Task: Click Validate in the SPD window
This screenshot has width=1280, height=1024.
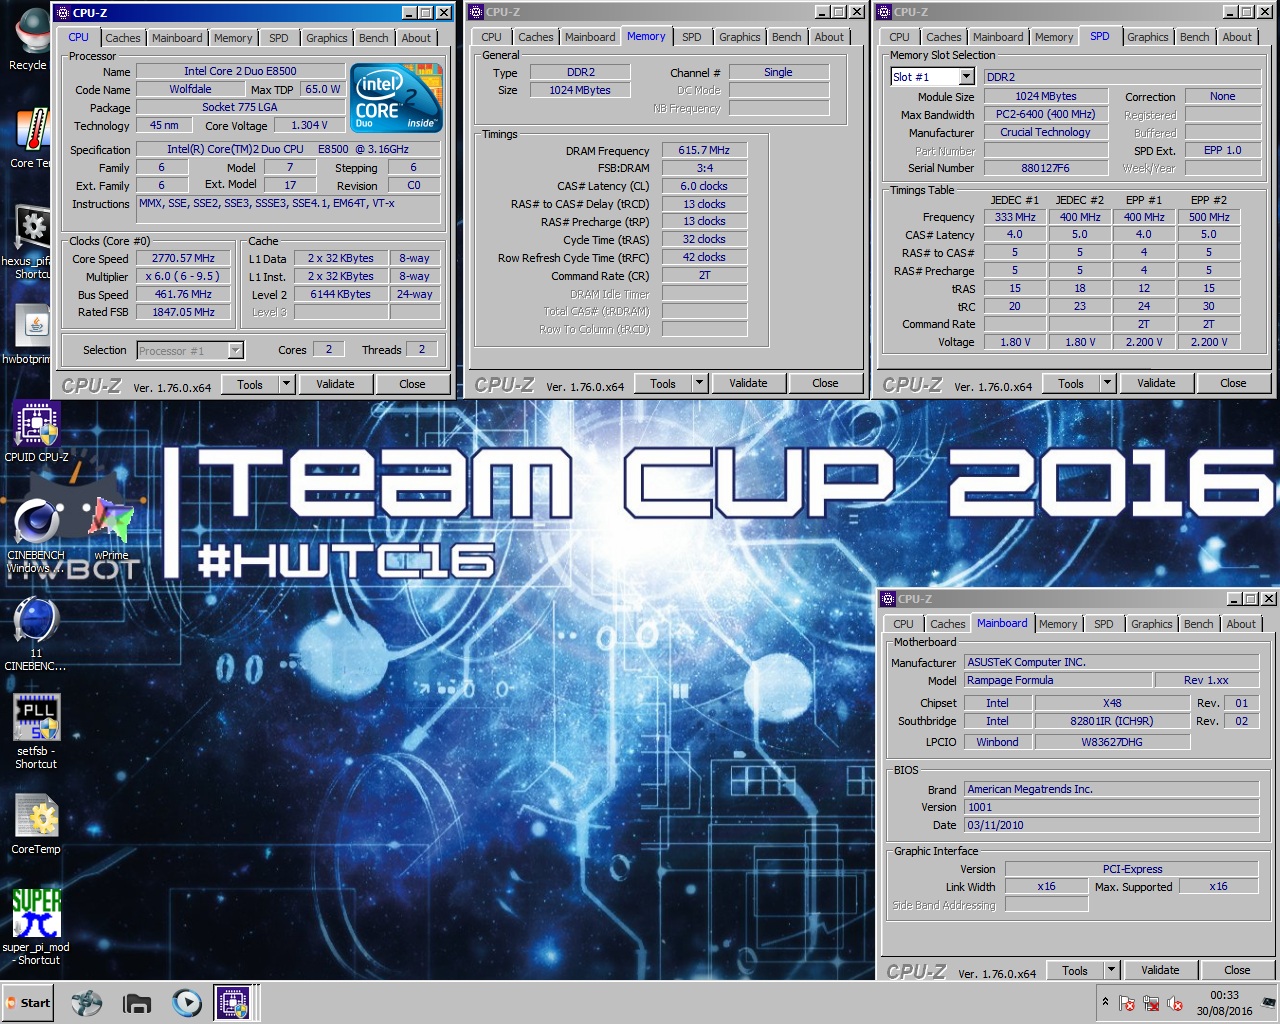Action: pos(1156,383)
